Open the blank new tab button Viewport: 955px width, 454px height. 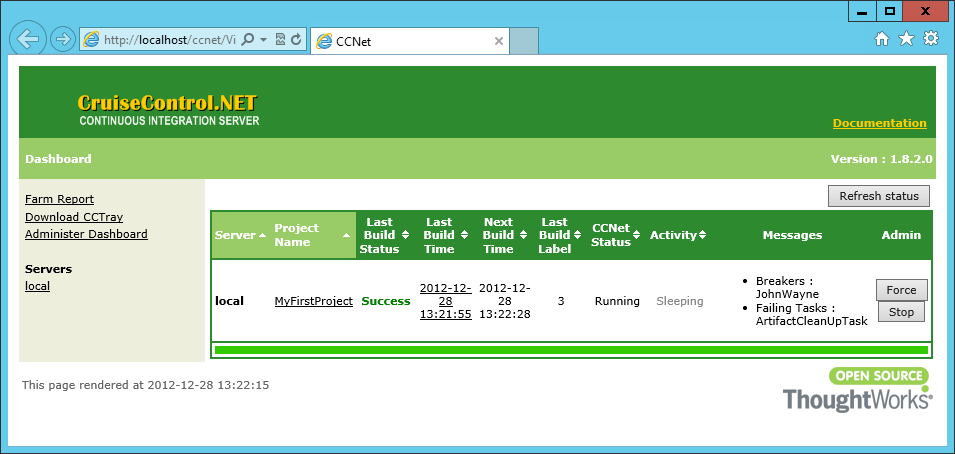click(525, 41)
